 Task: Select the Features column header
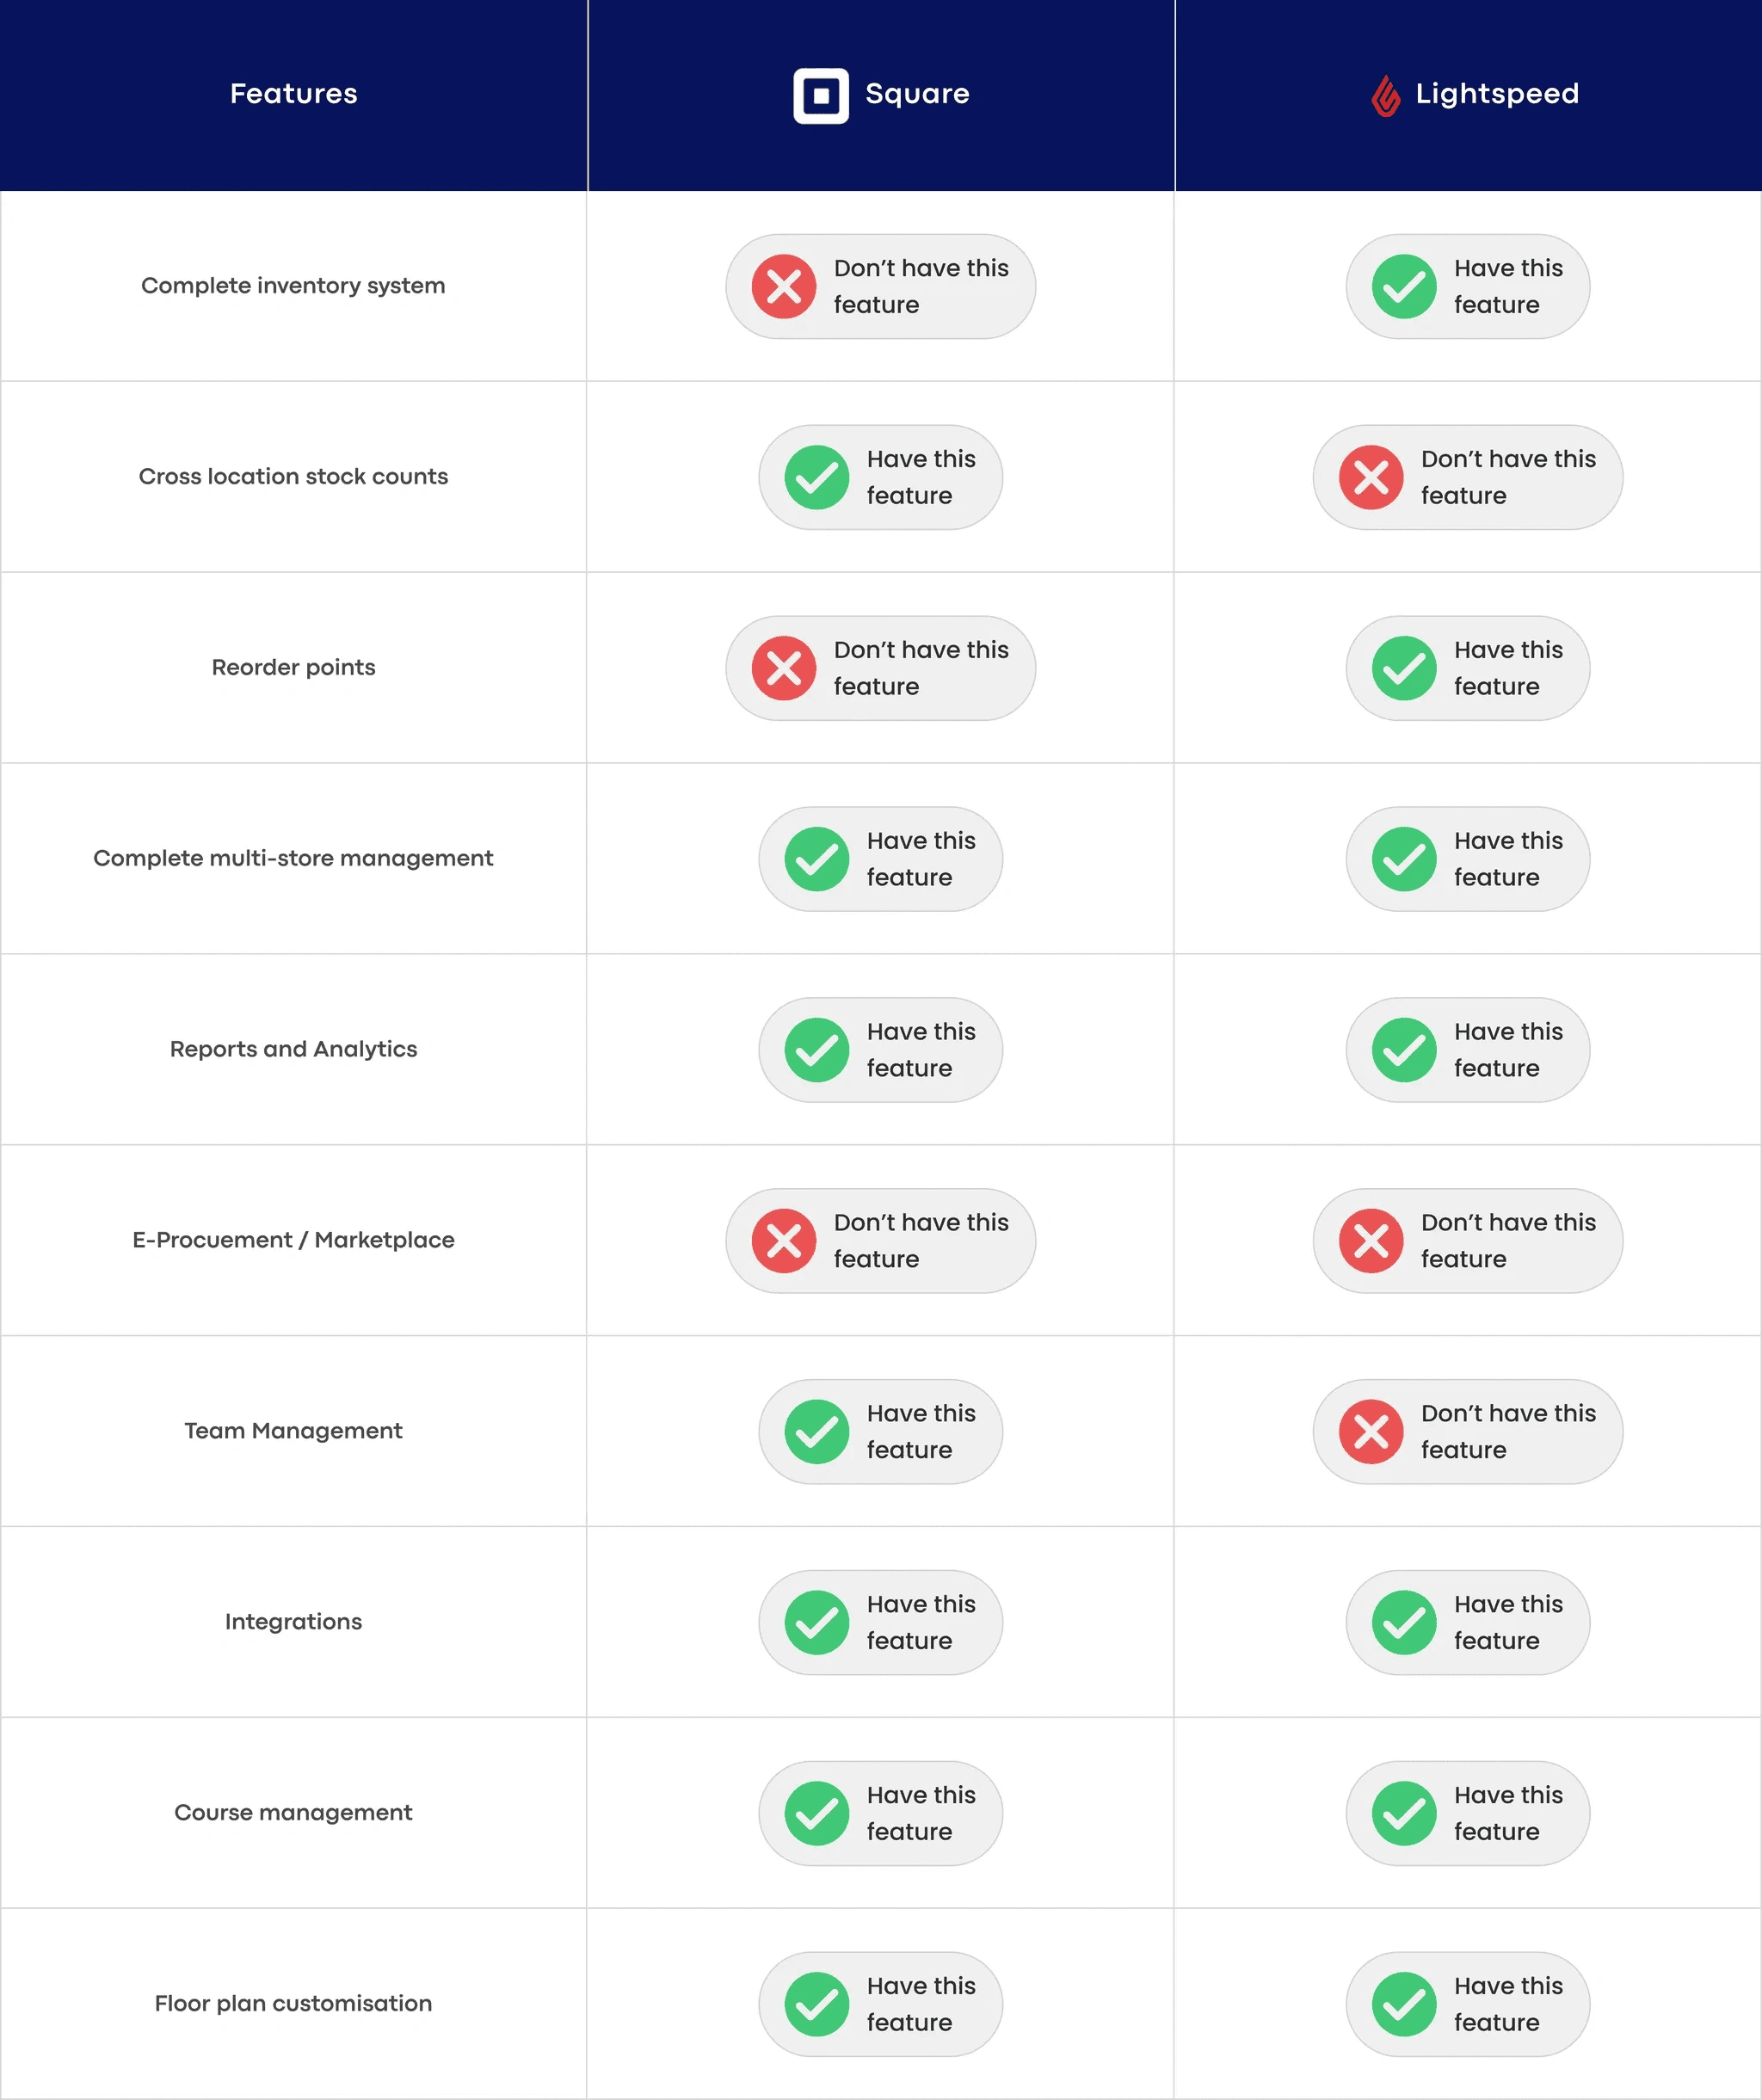tap(293, 94)
